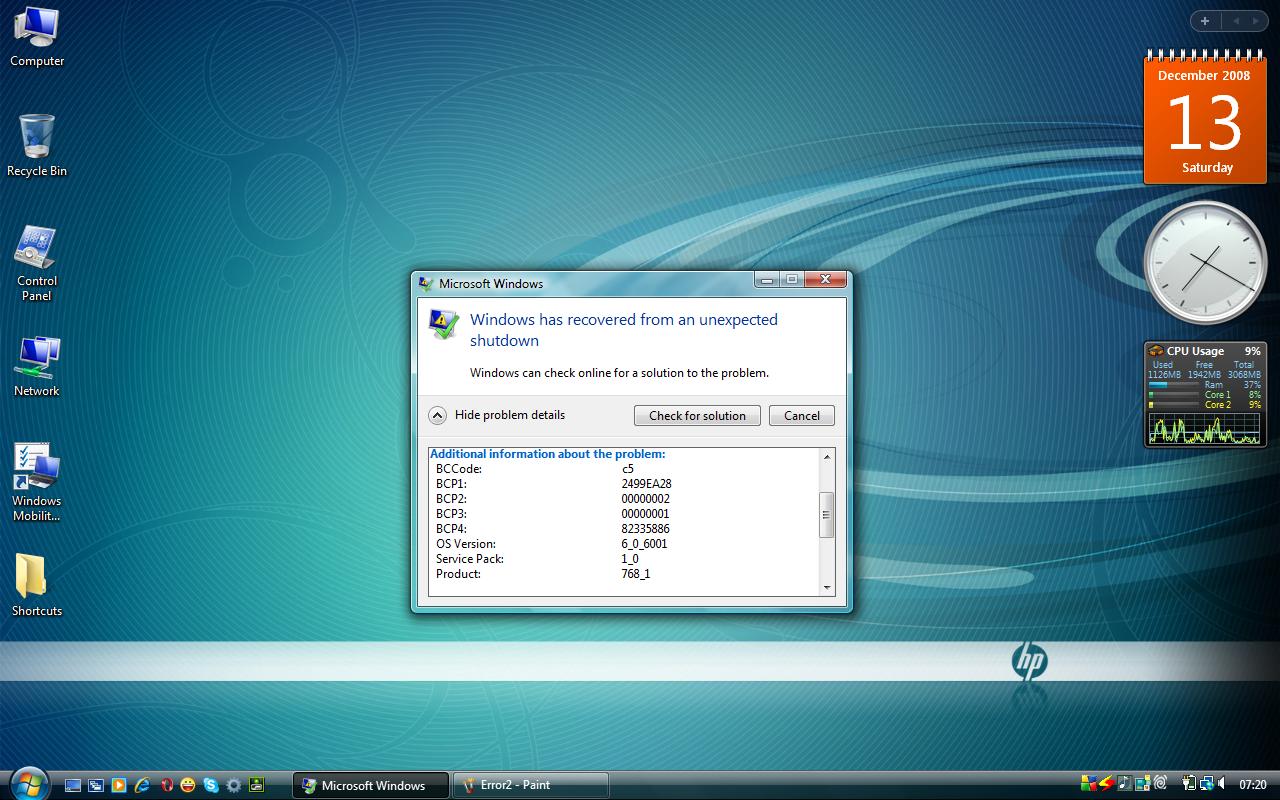Viewport: 1280px width, 800px height.
Task: Click the analog clock gadget
Action: [x=1205, y=263]
